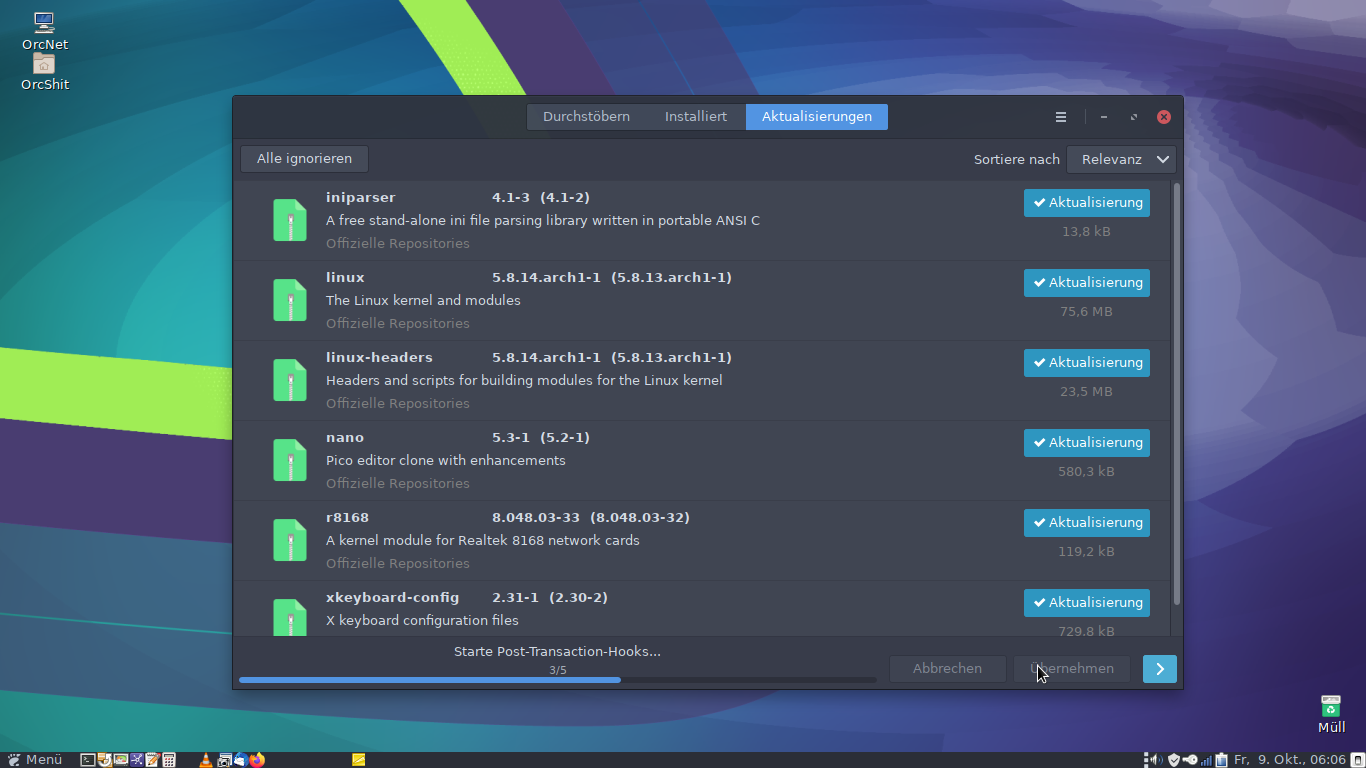Click the iniparser package icon
Image resolution: width=1366 pixels, height=768 pixels.
tap(290, 220)
